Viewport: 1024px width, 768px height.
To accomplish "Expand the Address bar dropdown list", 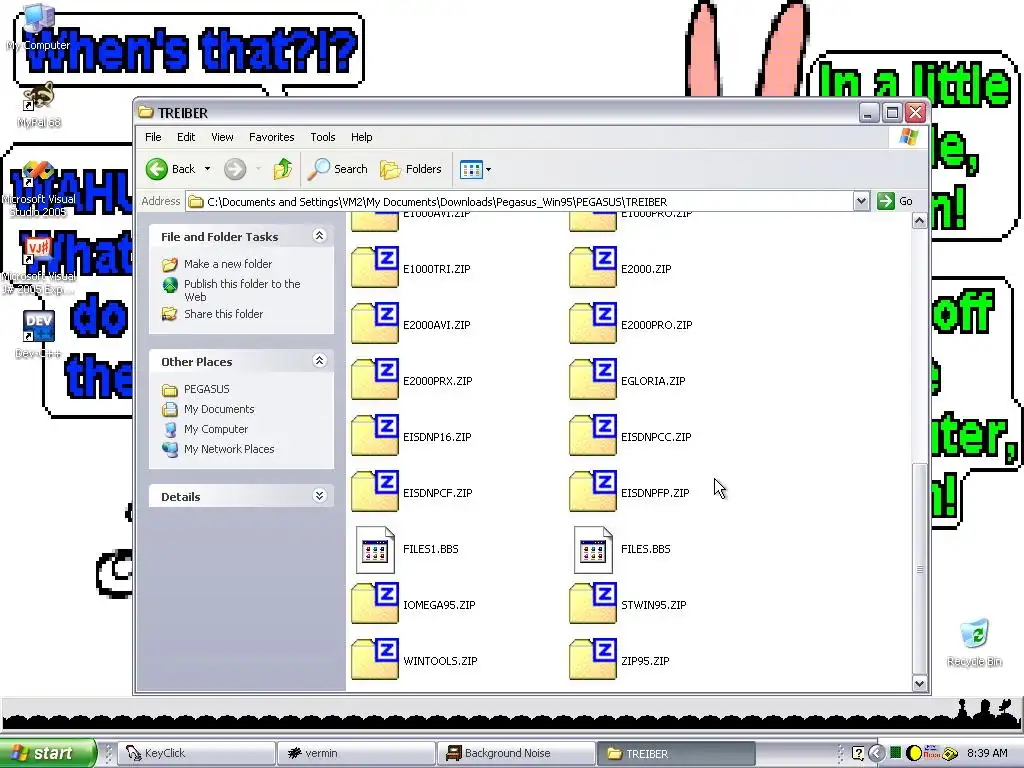I will 861,201.
